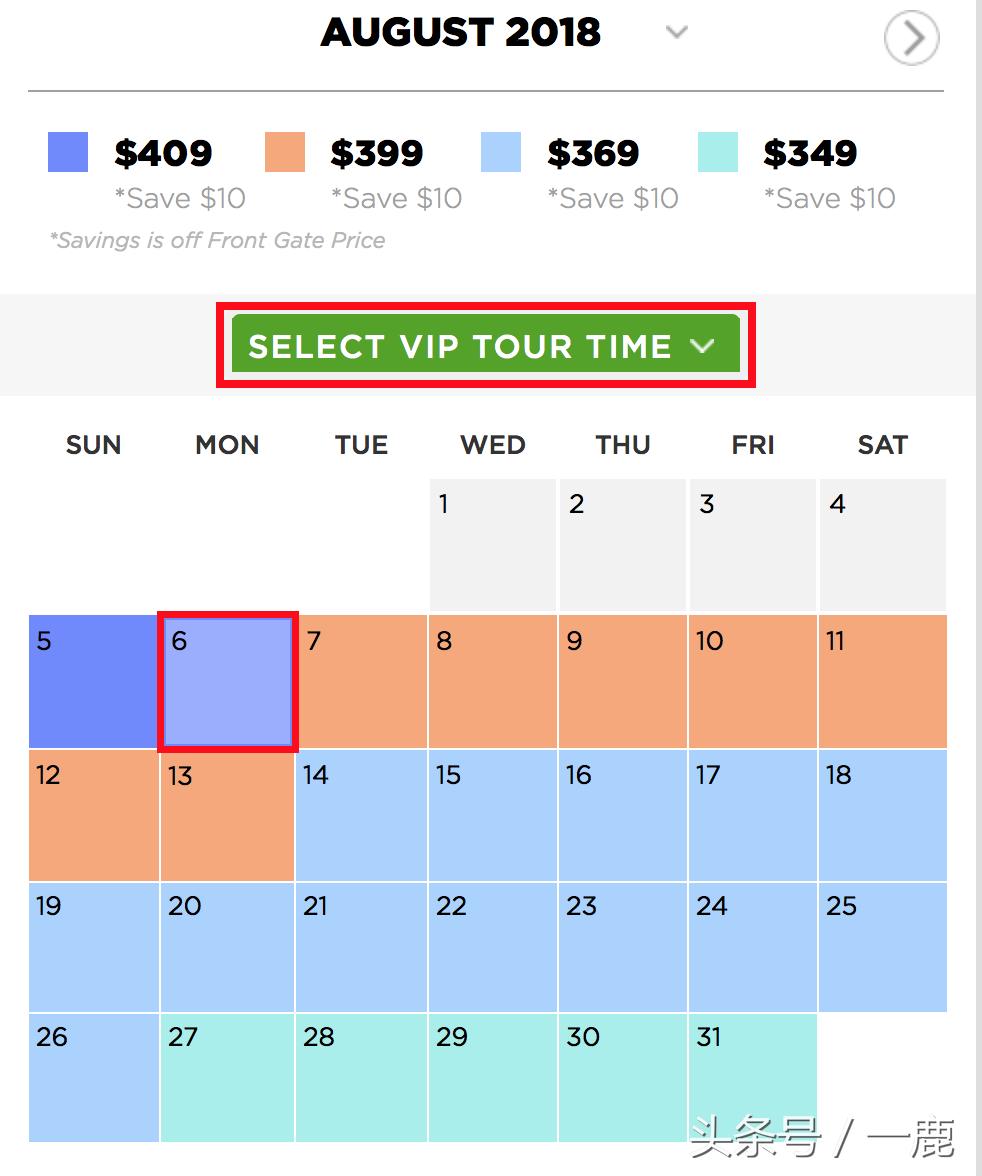Viewport: 982px width, 1176px height.
Task: Select August 13 date cell
Action: [227, 815]
